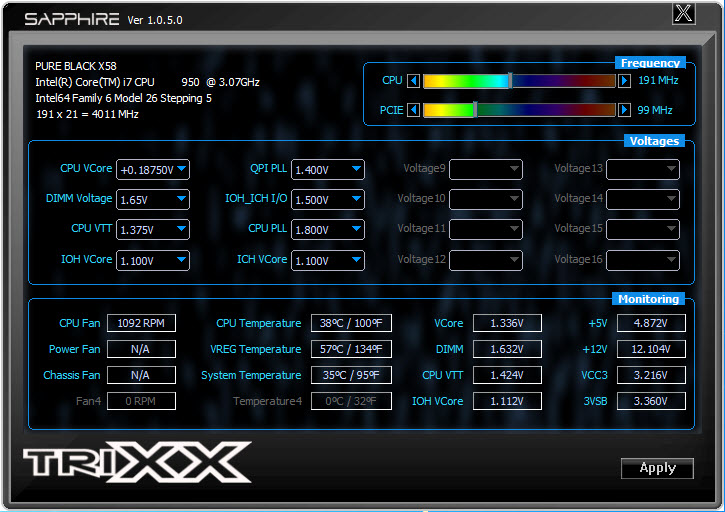
Task: Close the Sapphire TRIXX window
Action: [x=683, y=13]
